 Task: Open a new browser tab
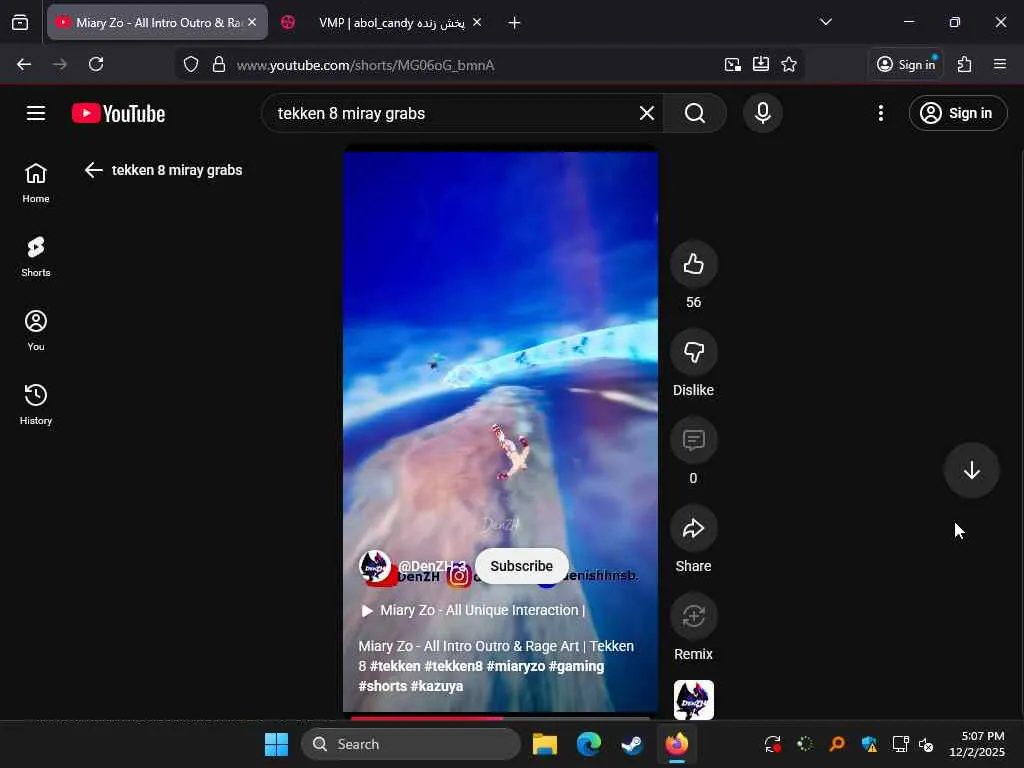[x=515, y=23]
